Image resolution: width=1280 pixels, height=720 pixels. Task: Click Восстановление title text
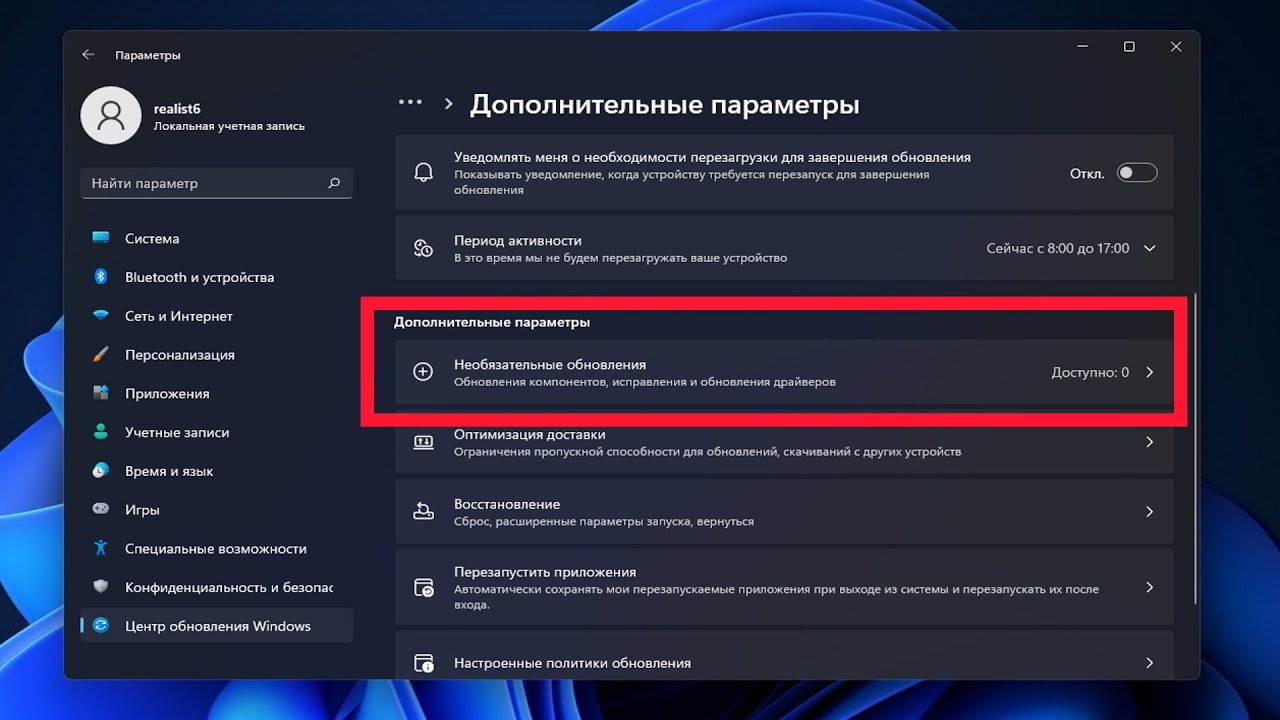coord(507,504)
